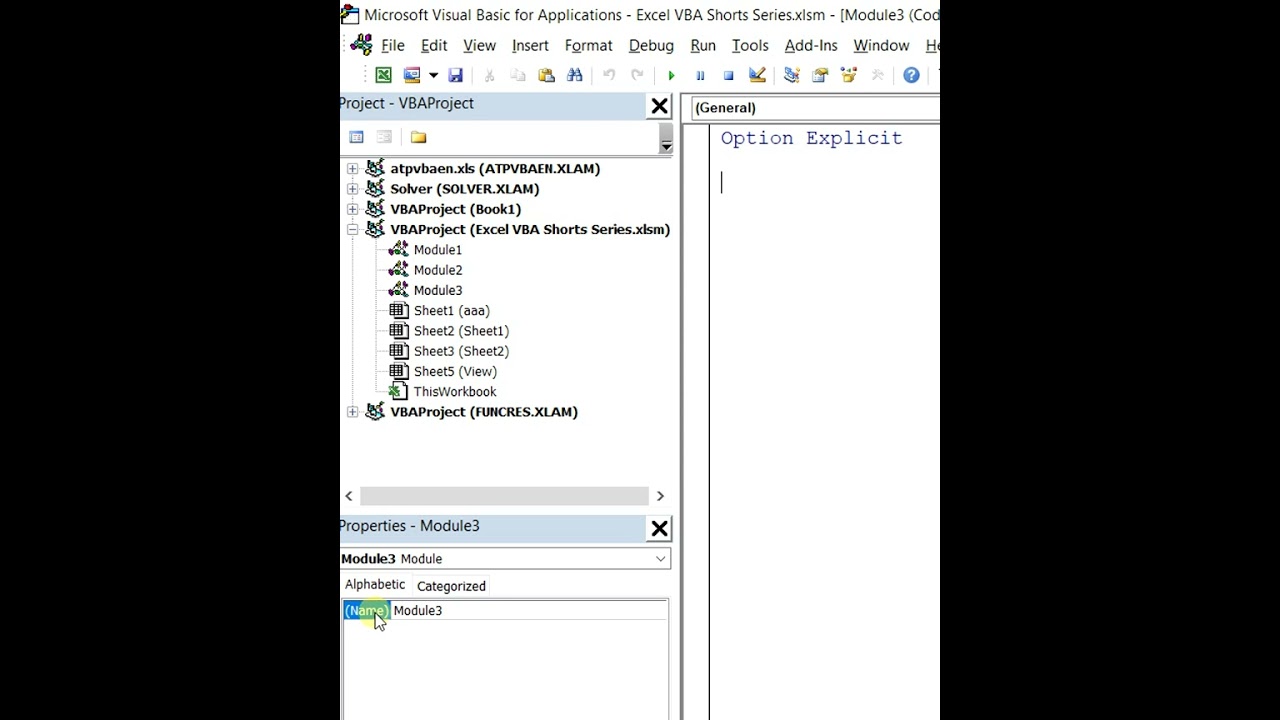Click the Module3 name value field
Image resolution: width=1280 pixels, height=720 pixels.
[529, 610]
